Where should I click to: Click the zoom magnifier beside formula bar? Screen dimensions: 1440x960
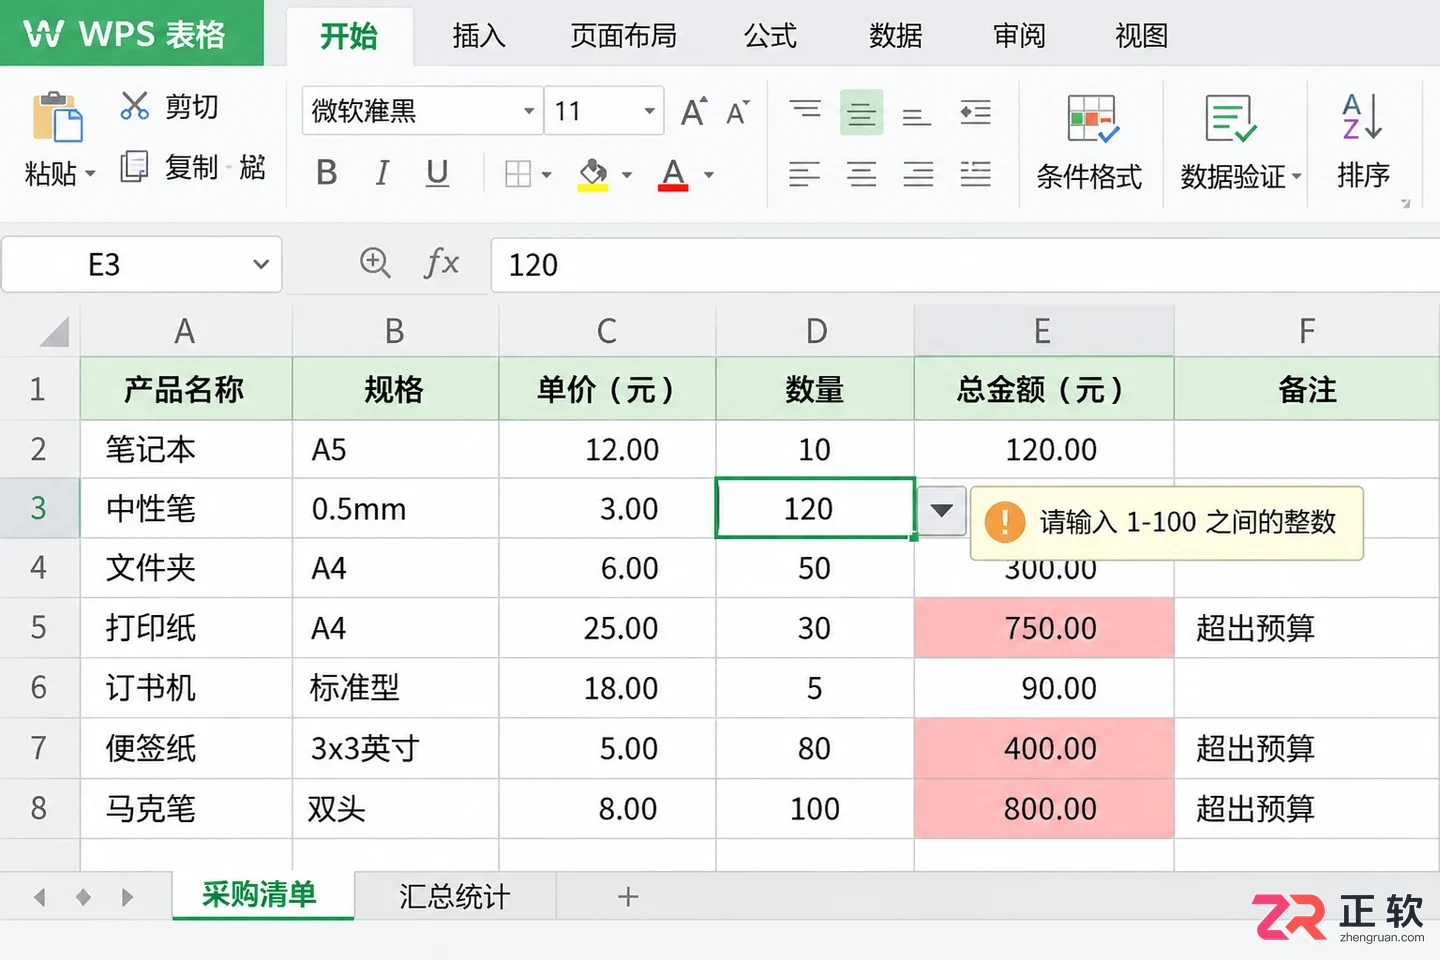click(375, 263)
